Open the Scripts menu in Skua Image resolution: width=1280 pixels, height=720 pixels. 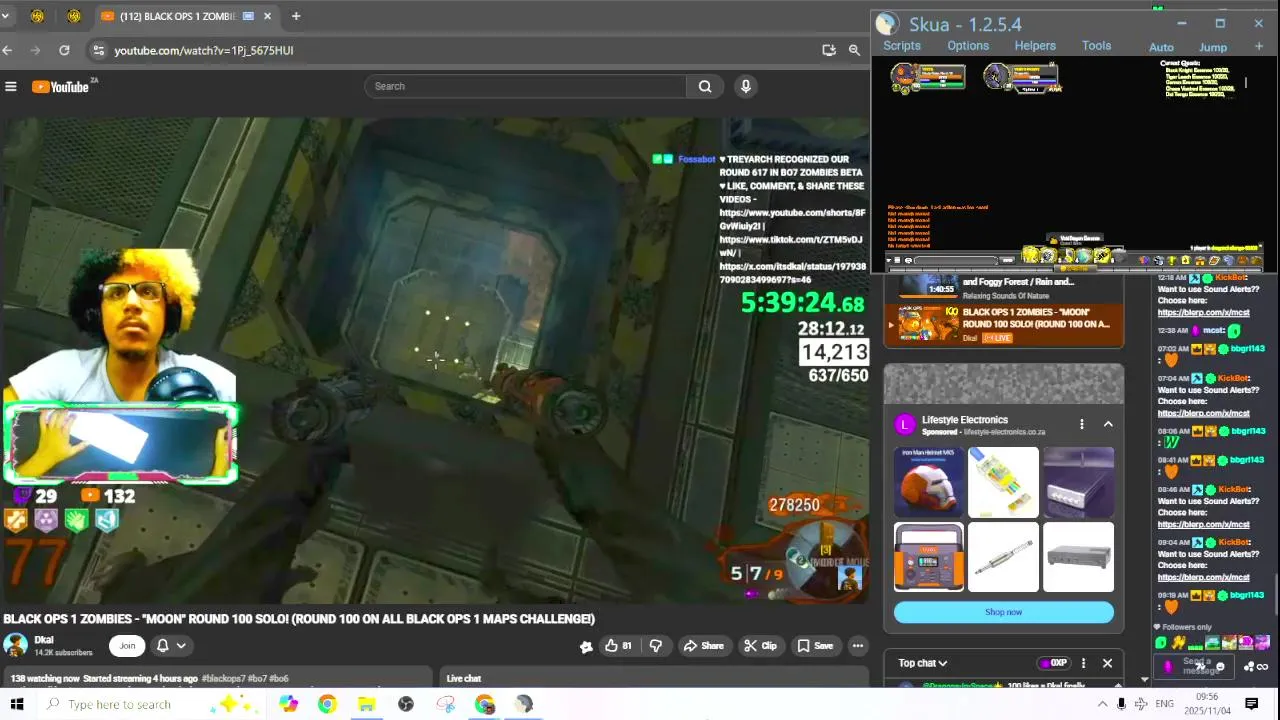click(x=902, y=46)
